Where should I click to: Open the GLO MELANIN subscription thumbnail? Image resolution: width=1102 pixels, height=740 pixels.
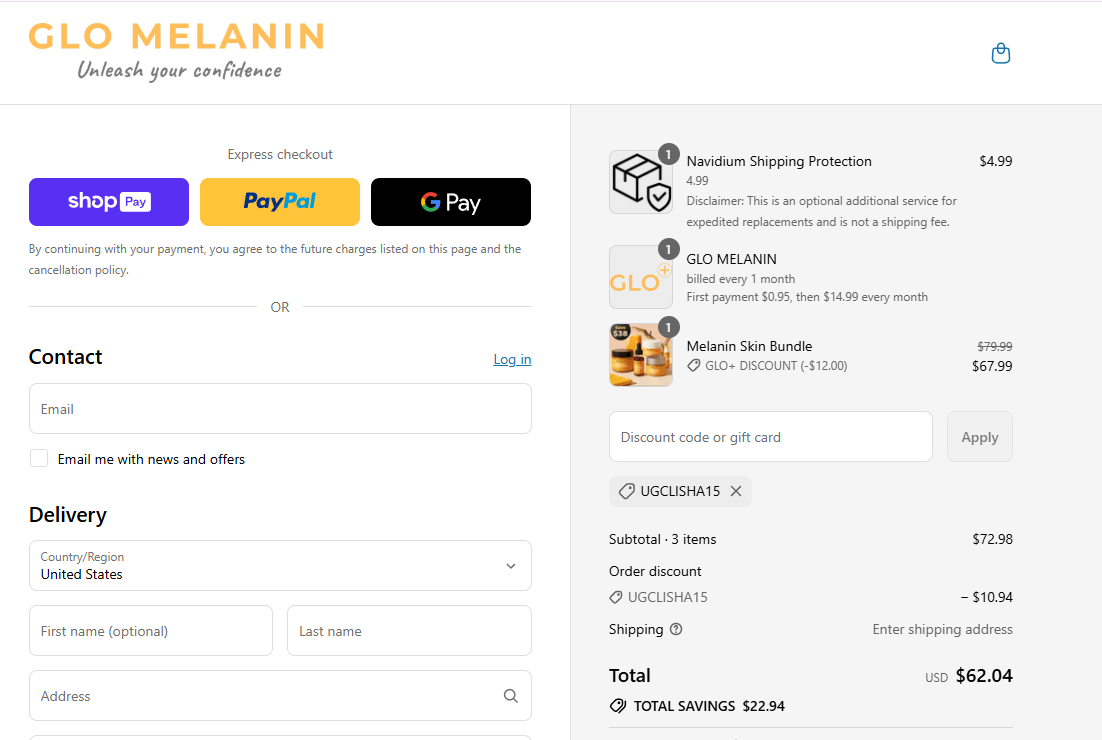coord(640,277)
